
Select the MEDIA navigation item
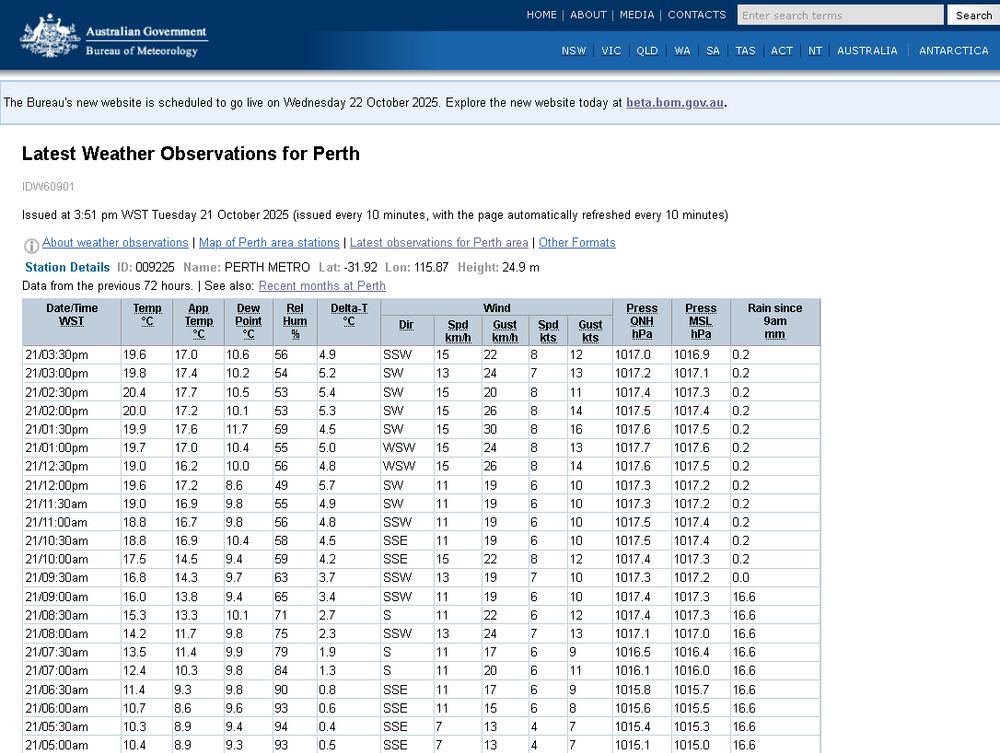point(637,15)
